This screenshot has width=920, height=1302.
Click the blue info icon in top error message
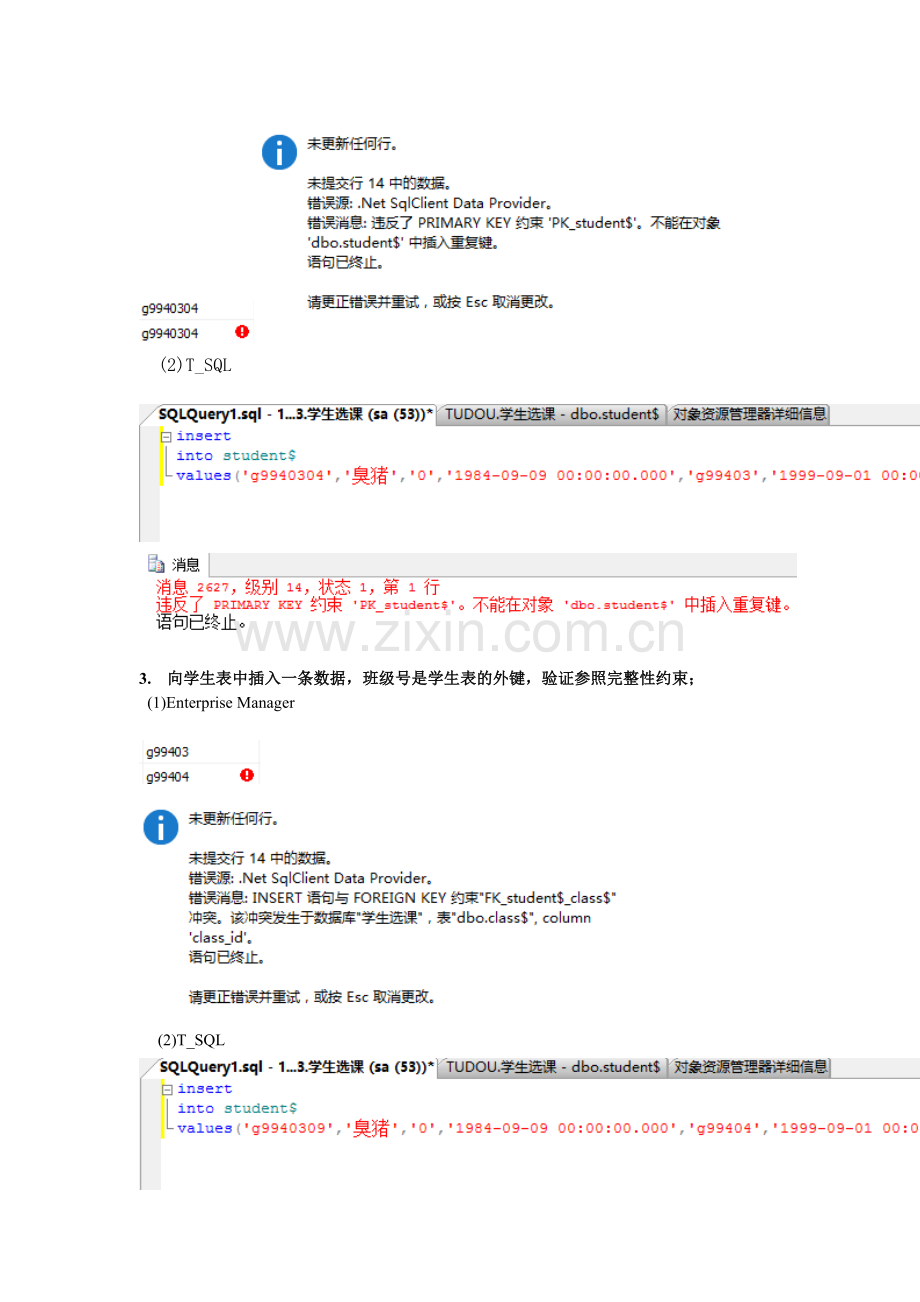pos(279,153)
